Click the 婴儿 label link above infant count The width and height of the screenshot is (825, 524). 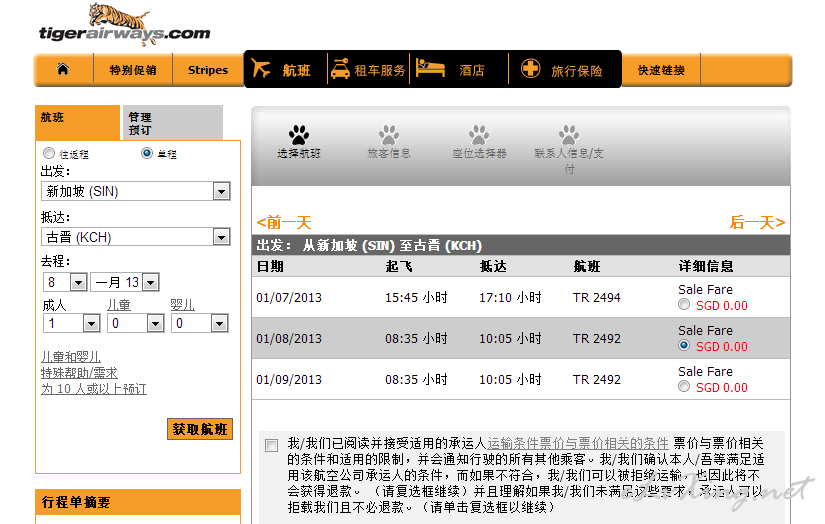click(183, 305)
